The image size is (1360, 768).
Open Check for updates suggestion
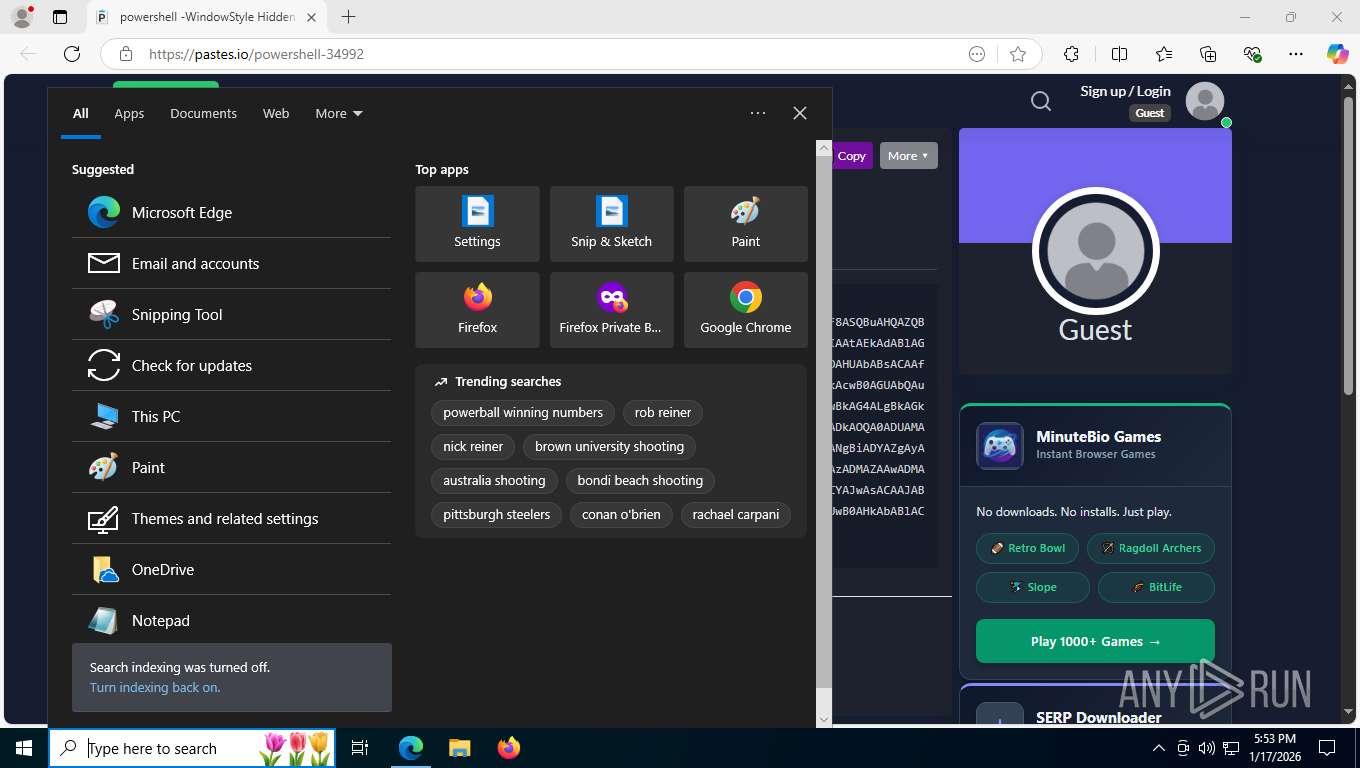point(231,365)
